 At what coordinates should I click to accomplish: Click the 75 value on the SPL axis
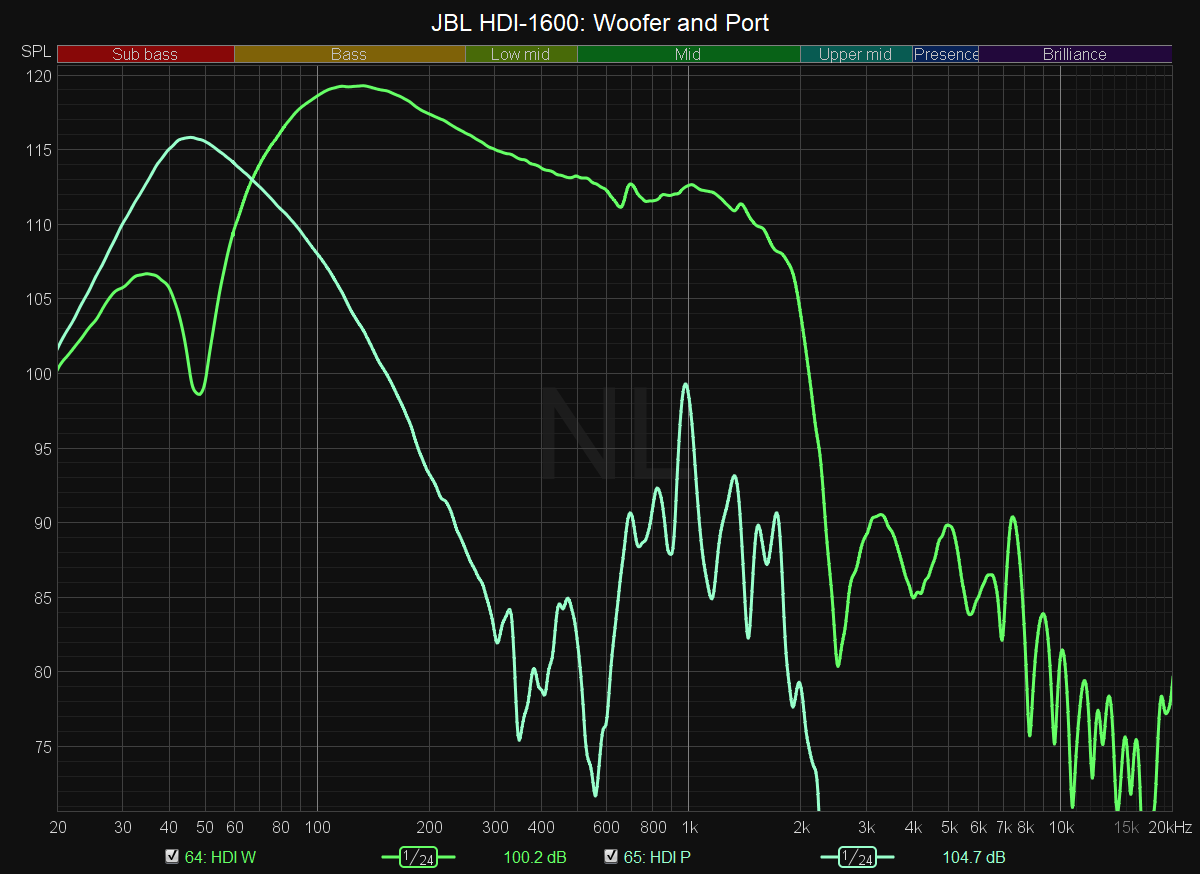(45, 747)
